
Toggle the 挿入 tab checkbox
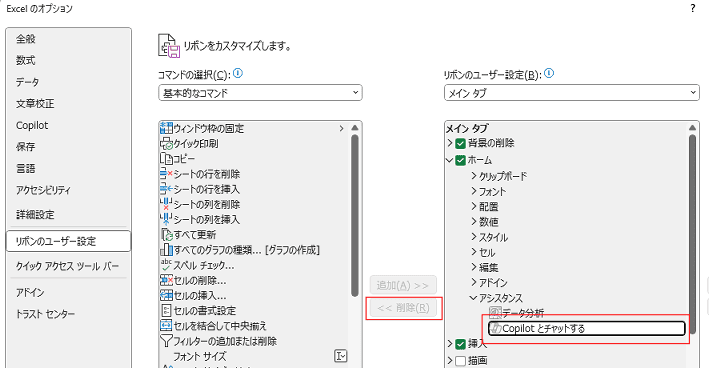point(460,344)
